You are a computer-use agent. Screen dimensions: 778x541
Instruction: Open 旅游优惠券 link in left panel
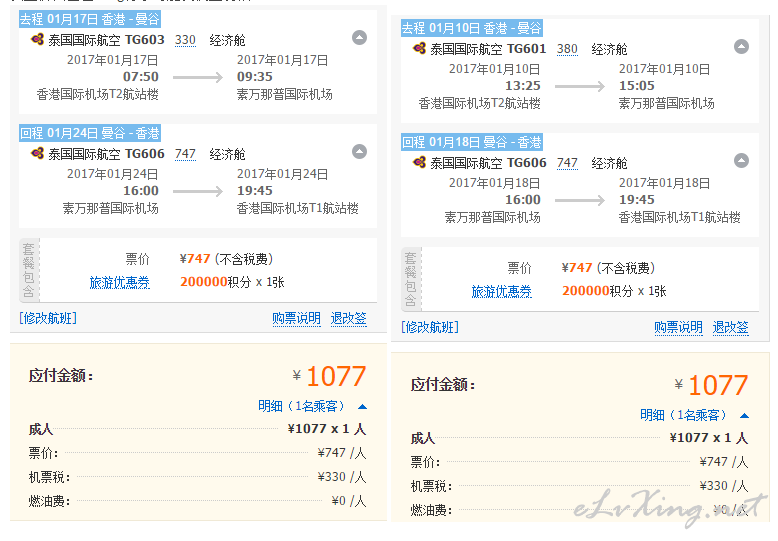120,282
